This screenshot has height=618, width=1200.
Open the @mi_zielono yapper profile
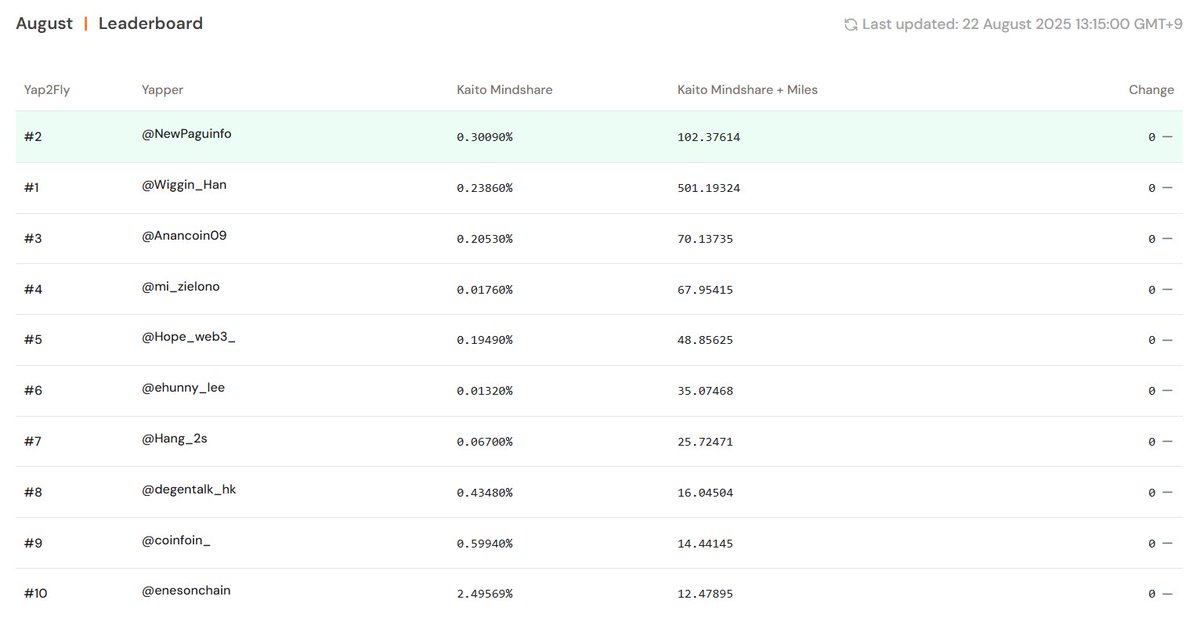tap(181, 287)
